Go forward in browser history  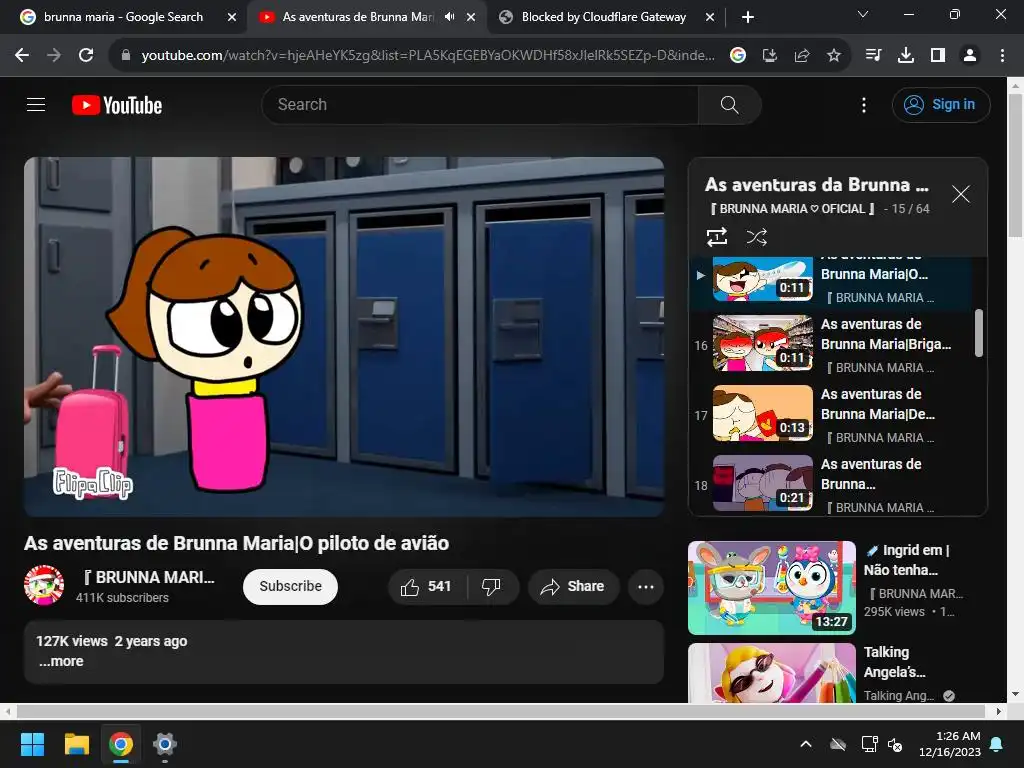(x=54, y=56)
